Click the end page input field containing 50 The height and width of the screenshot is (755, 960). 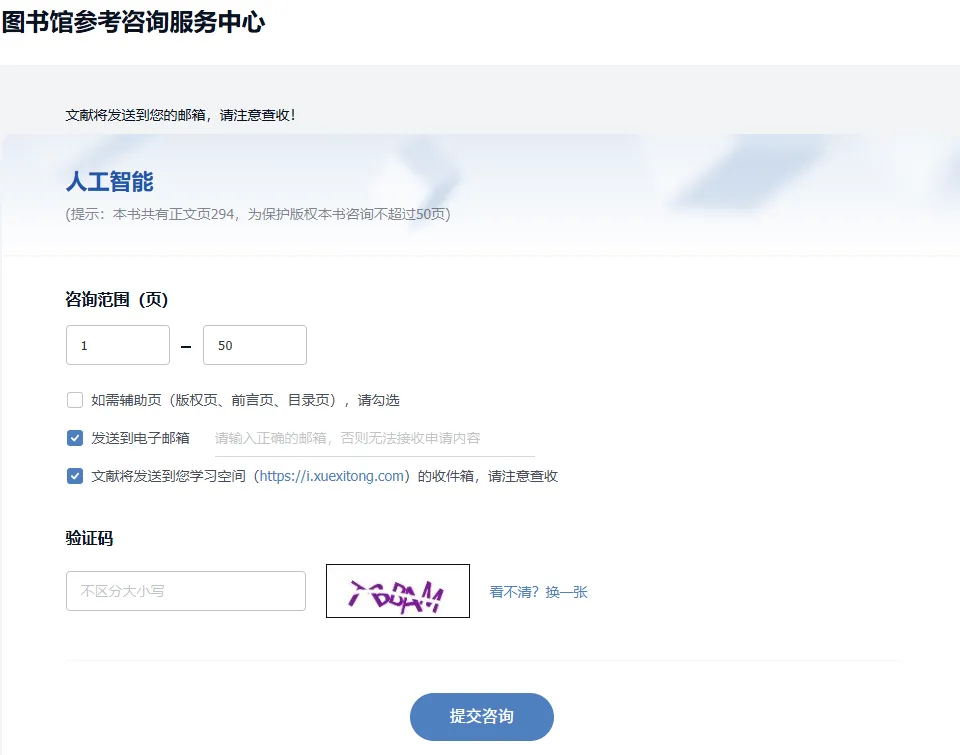[254, 345]
